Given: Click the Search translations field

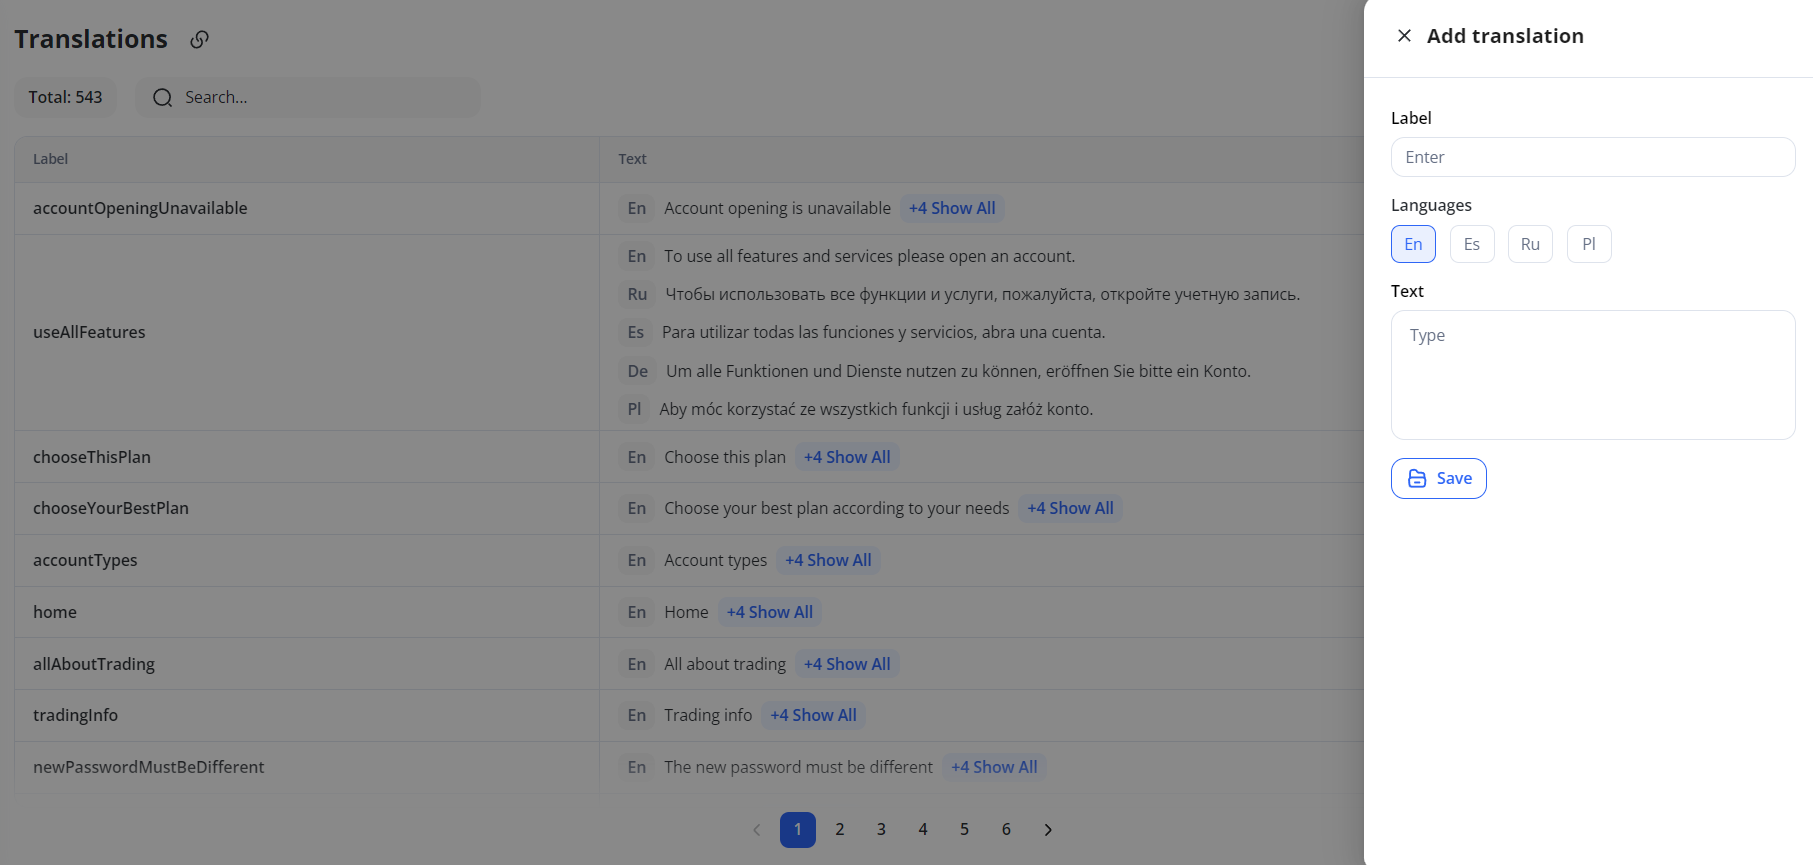Looking at the screenshot, I should (308, 98).
